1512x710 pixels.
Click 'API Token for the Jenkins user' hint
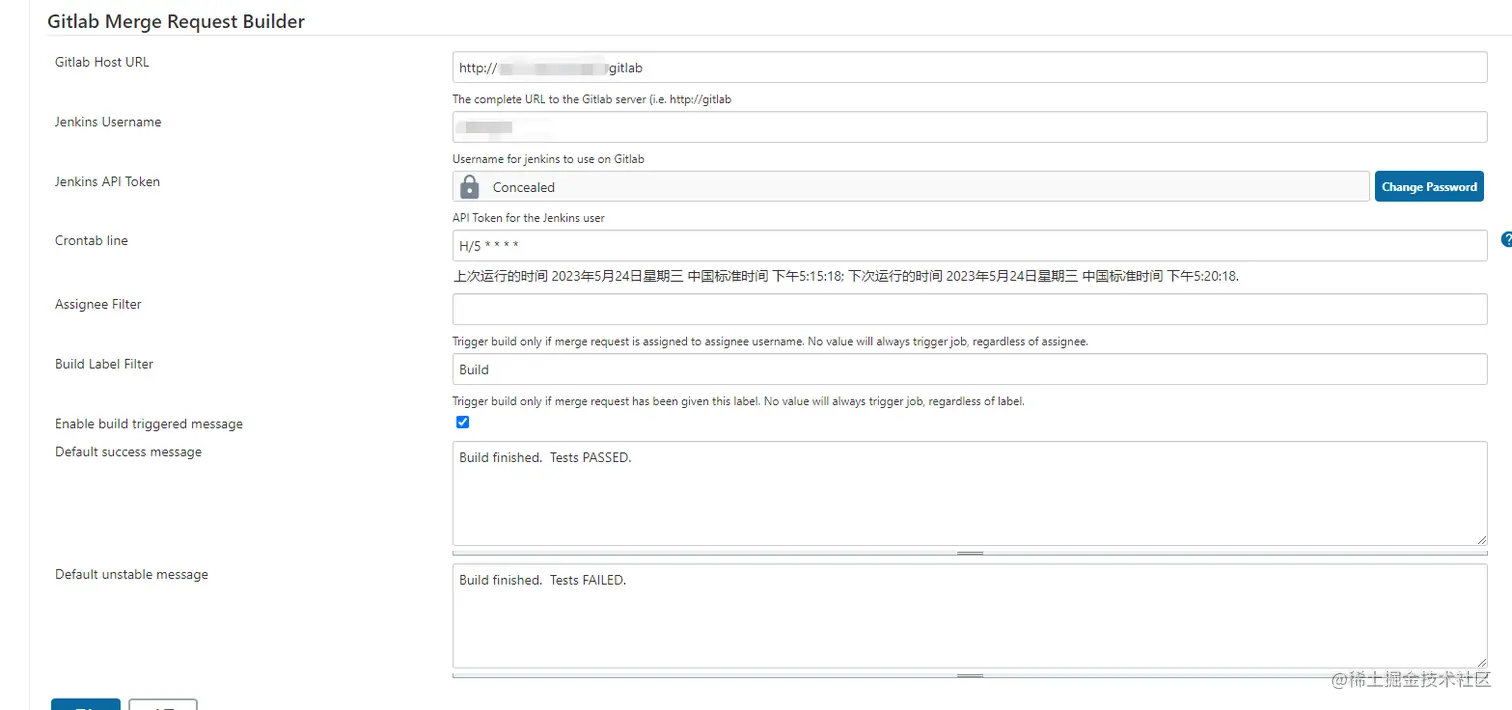528,218
